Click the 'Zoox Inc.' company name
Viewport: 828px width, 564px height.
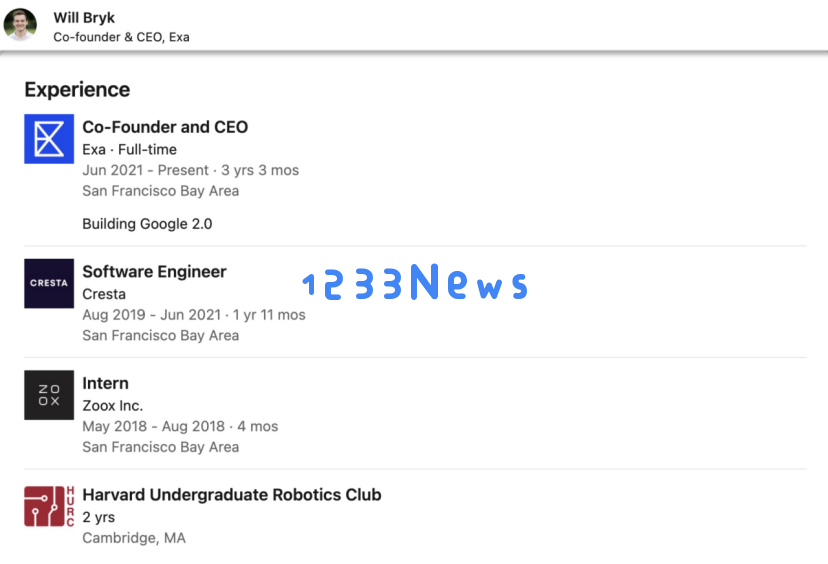[x=112, y=406]
